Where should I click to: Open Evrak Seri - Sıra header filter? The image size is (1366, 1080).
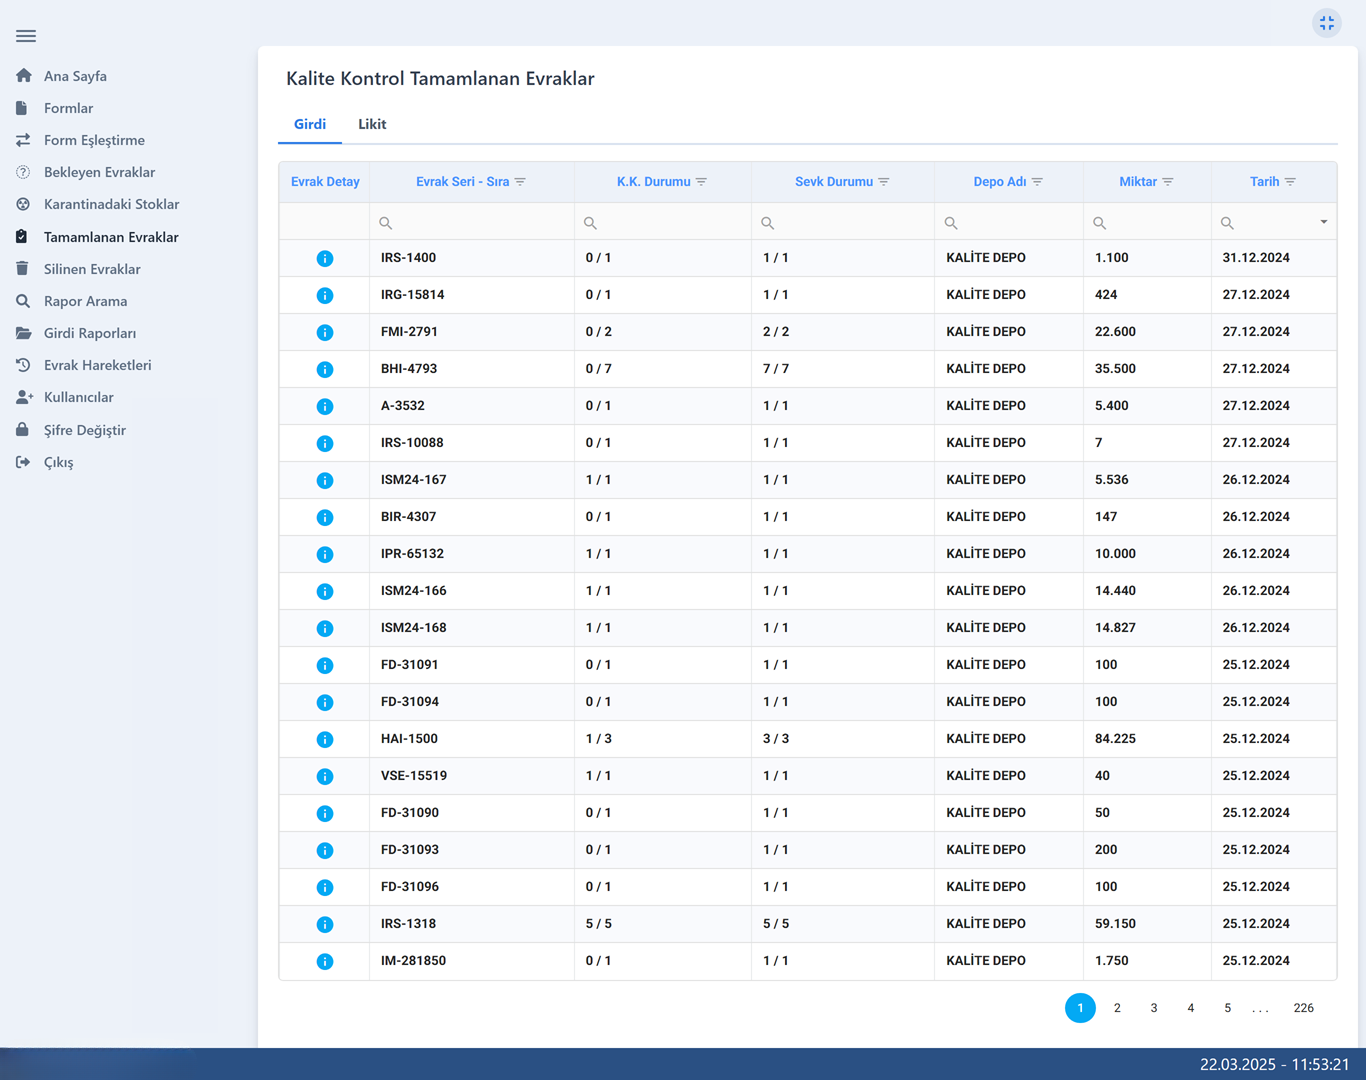520,182
